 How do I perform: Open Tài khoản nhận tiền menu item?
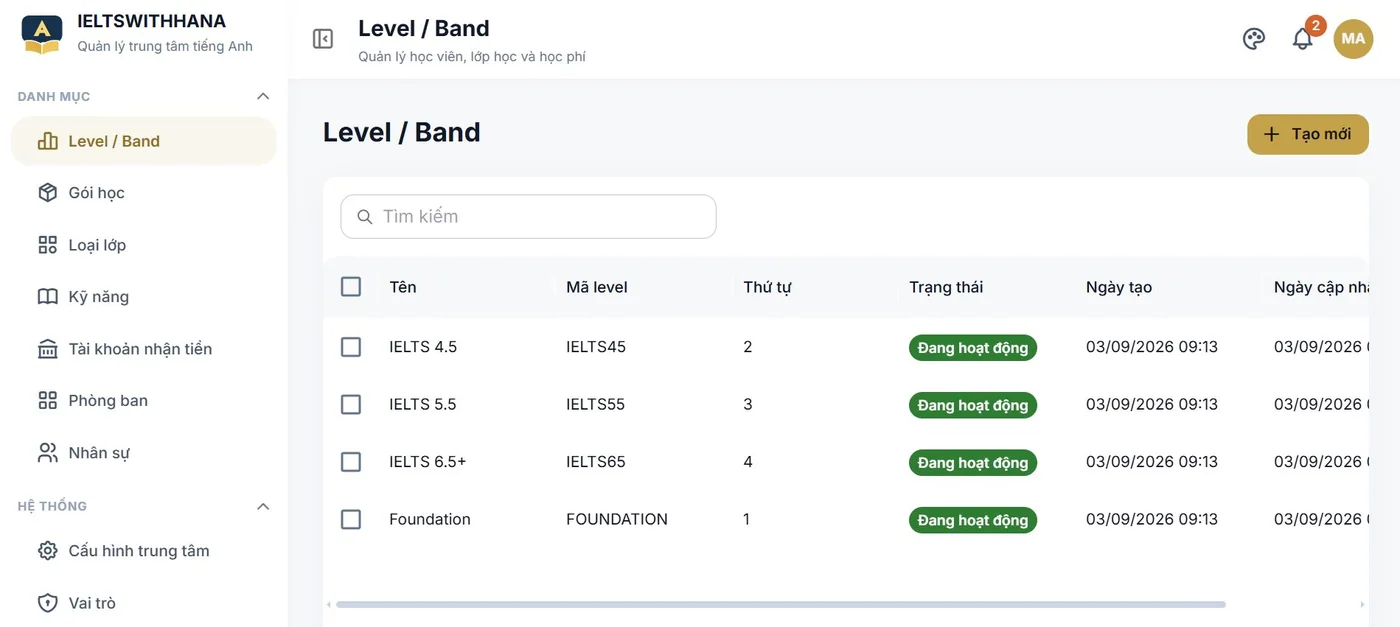tap(143, 349)
